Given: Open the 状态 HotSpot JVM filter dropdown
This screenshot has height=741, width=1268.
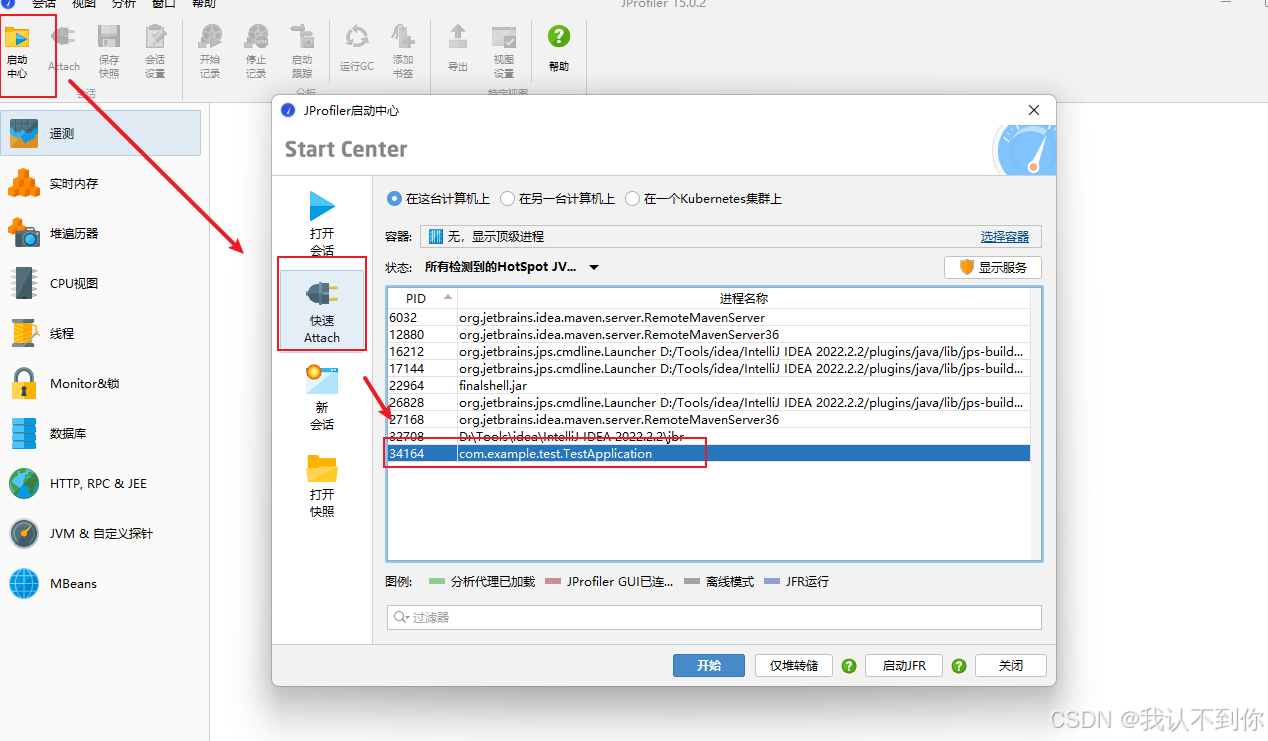Looking at the screenshot, I should (x=512, y=267).
